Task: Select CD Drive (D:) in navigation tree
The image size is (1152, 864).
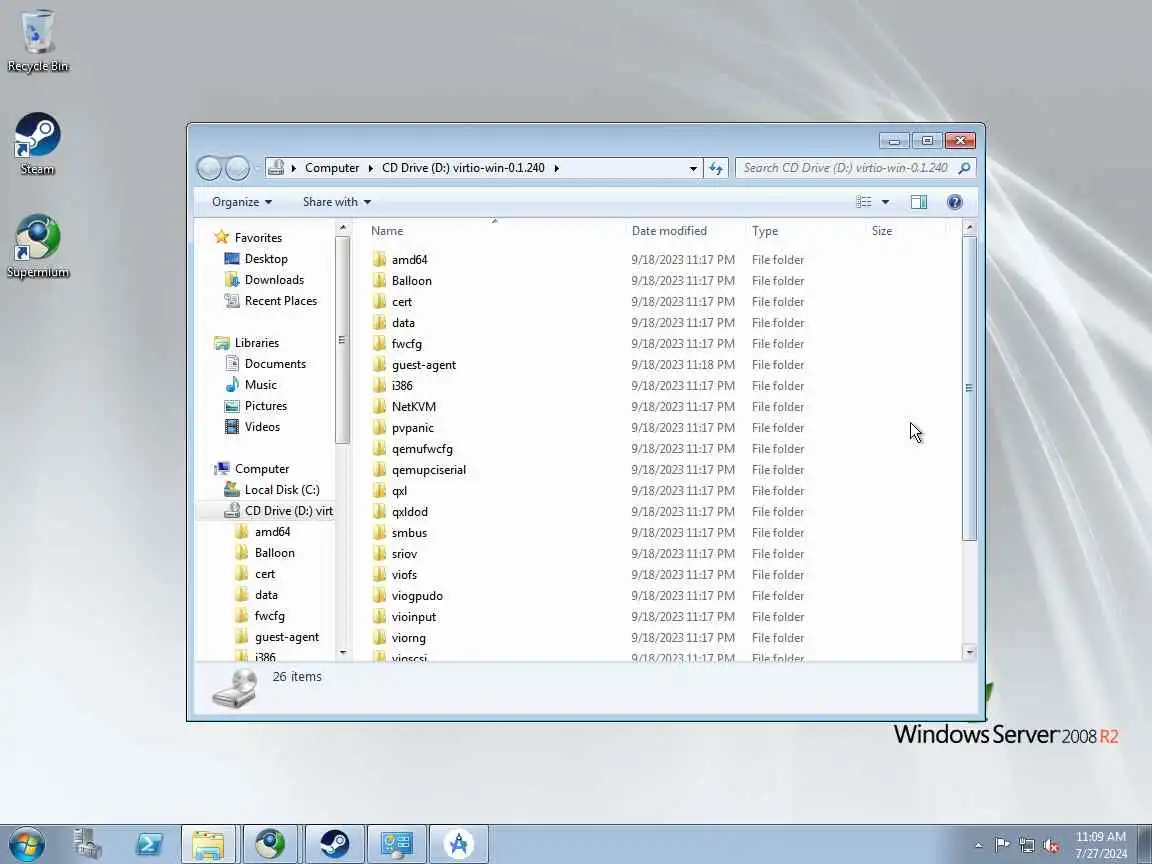Action: pyautogui.click(x=278, y=511)
